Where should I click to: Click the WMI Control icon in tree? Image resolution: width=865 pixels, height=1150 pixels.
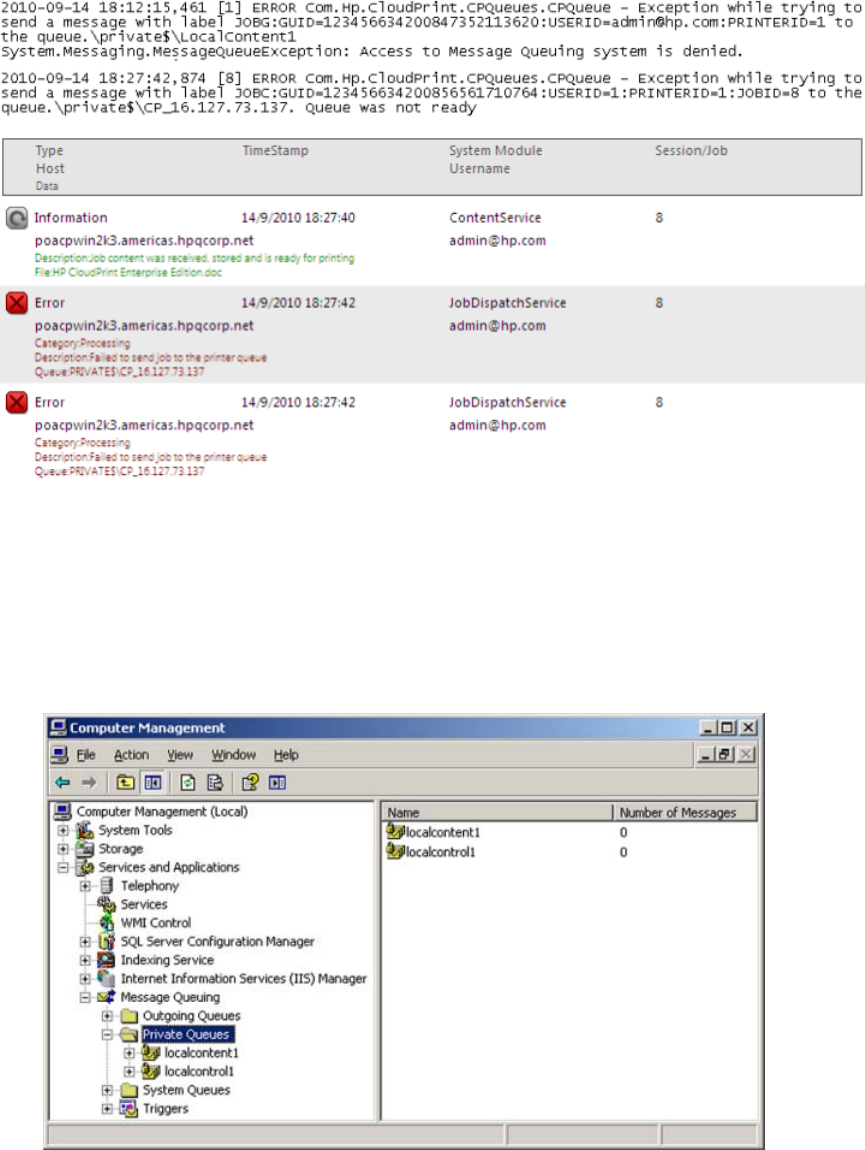(107, 923)
